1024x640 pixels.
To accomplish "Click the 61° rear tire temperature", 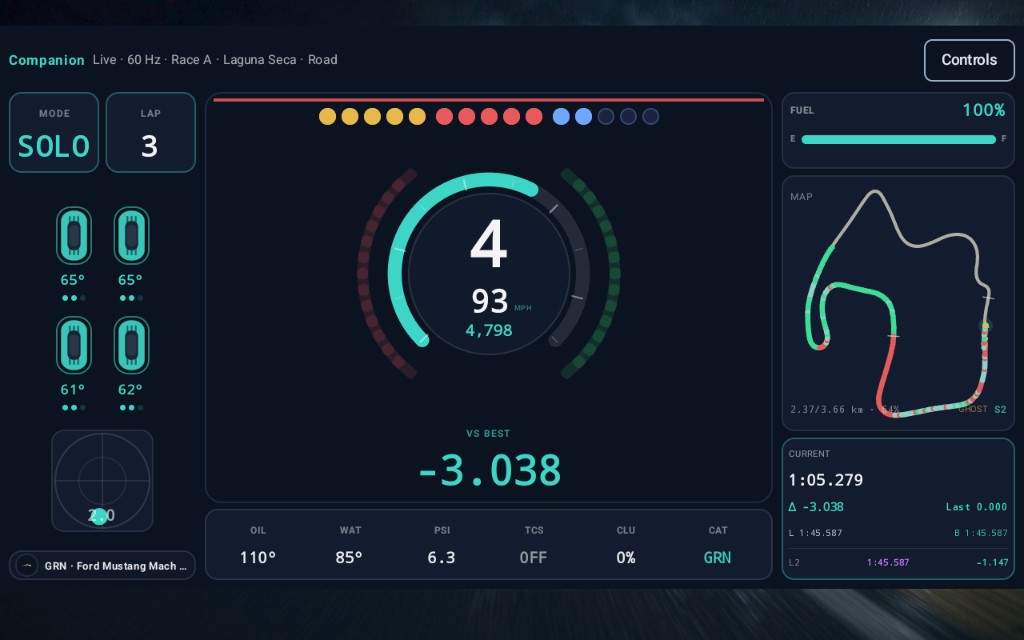I will tap(72, 390).
